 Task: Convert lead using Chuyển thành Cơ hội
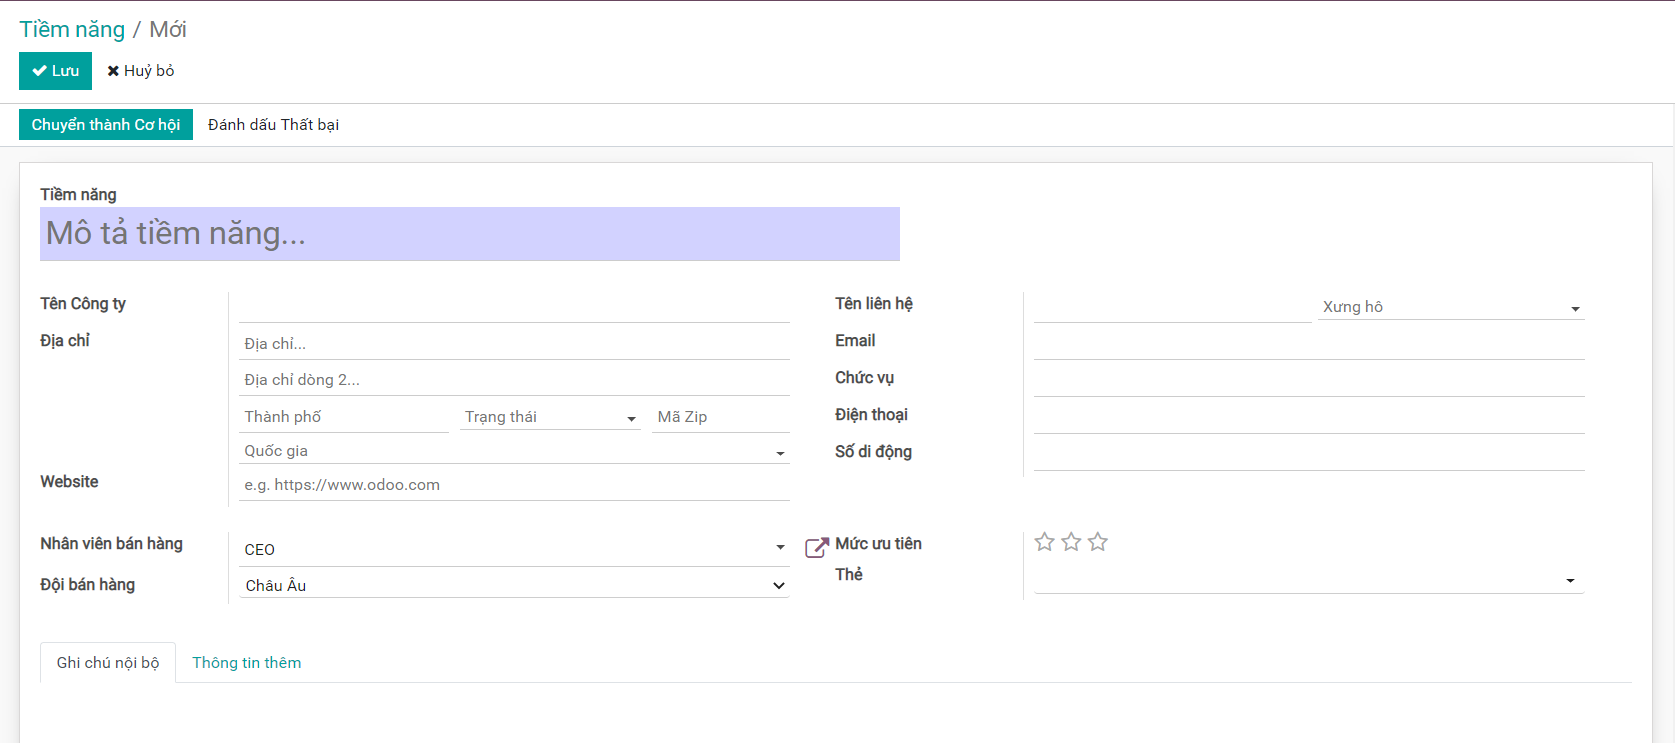pyautogui.click(x=105, y=125)
